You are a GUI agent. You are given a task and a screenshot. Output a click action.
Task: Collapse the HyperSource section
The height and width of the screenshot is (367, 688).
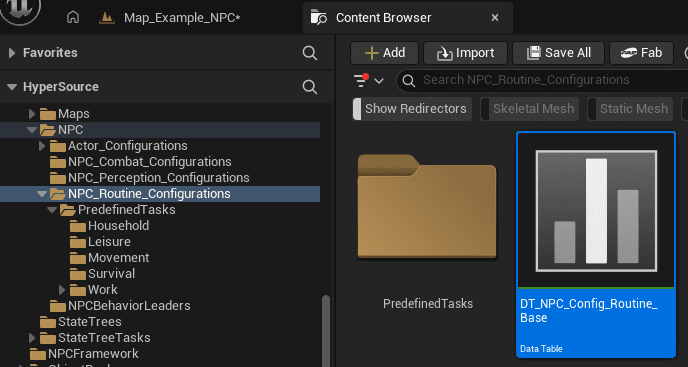tap(12, 87)
